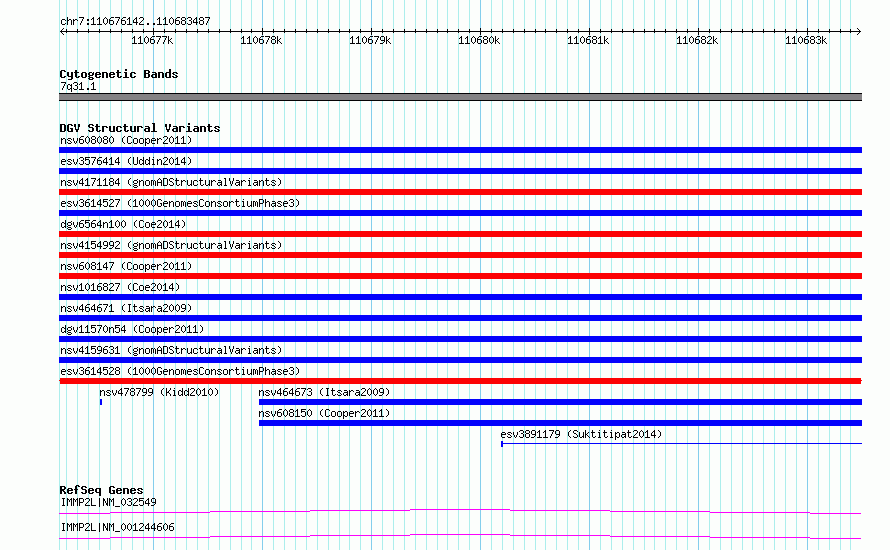This screenshot has width=890, height=550.
Task: Select the blue bar under nsv464671
Action: (x=460, y=318)
